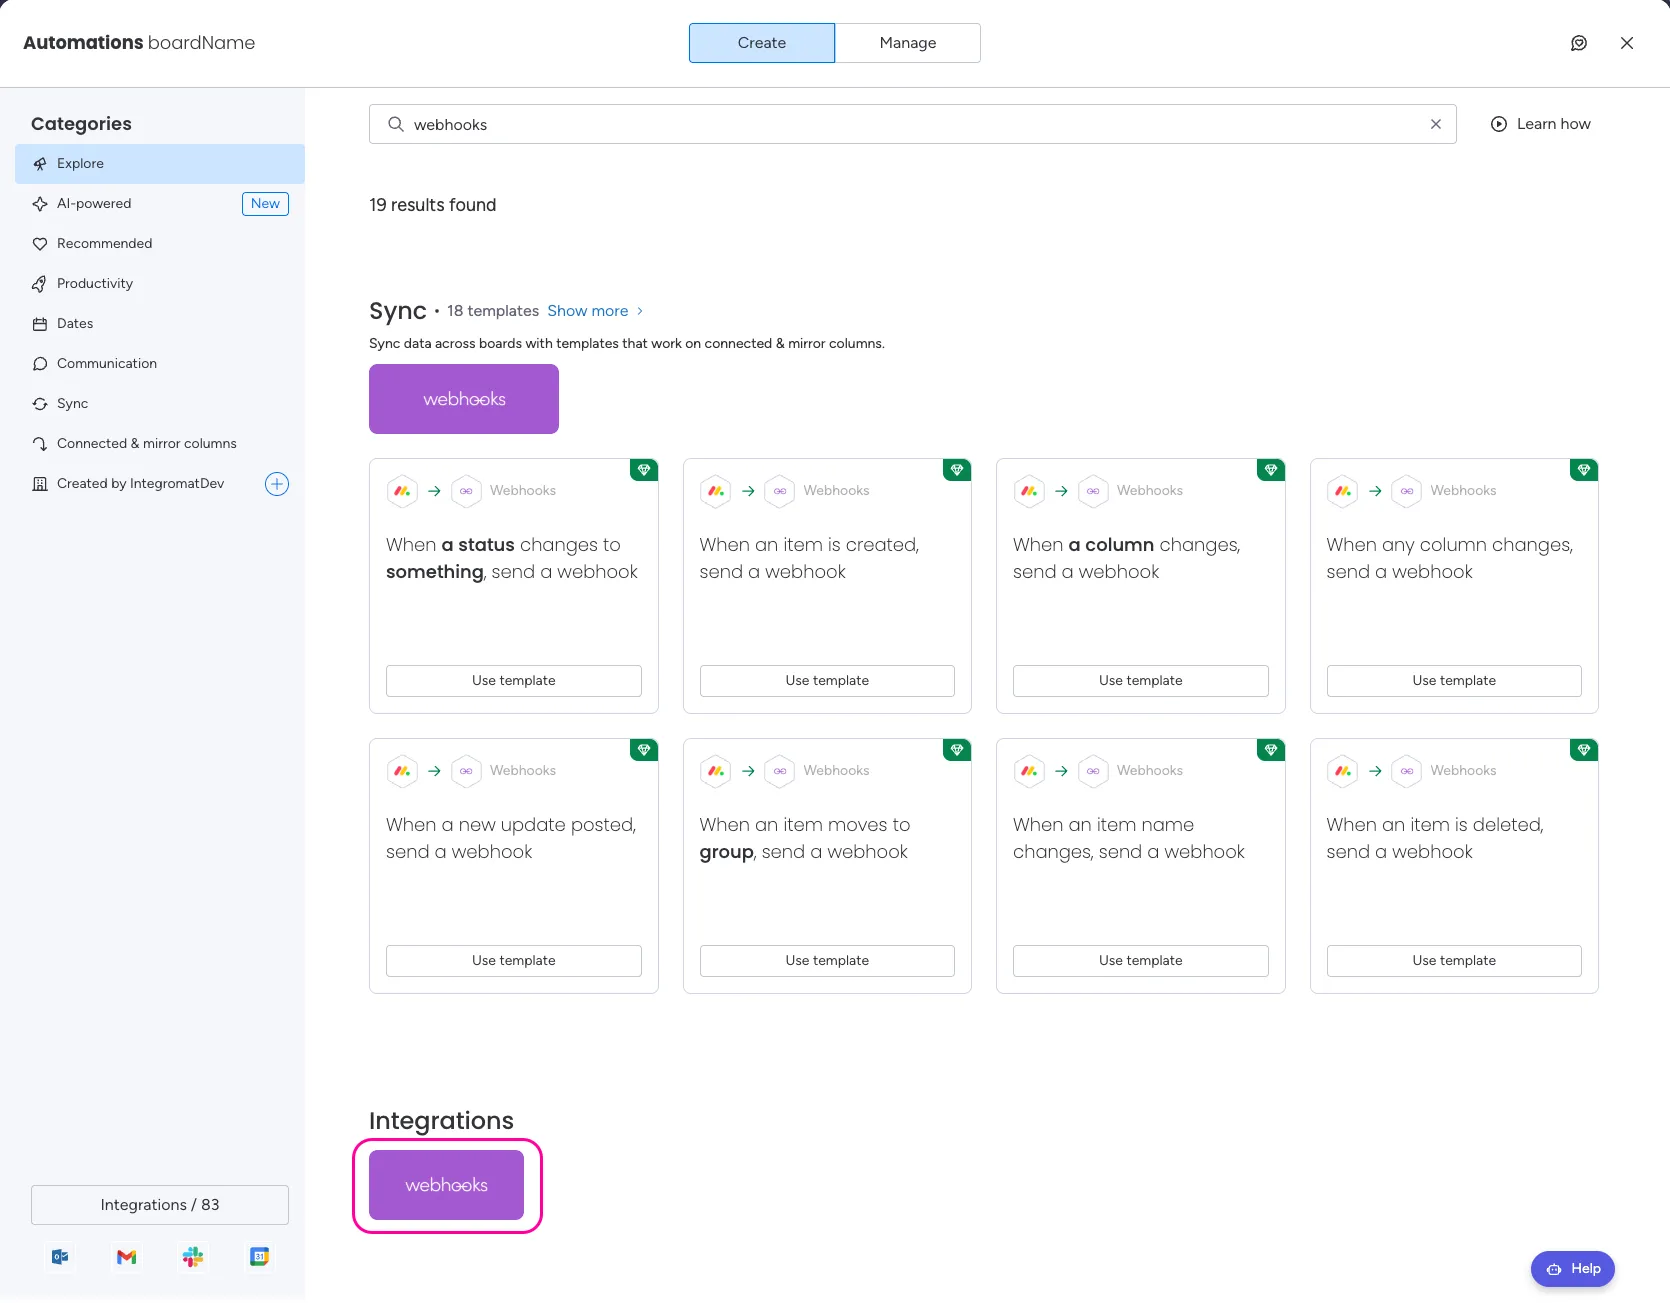Click 'group' field in item moves card
The width and height of the screenshot is (1670, 1303).
726,852
